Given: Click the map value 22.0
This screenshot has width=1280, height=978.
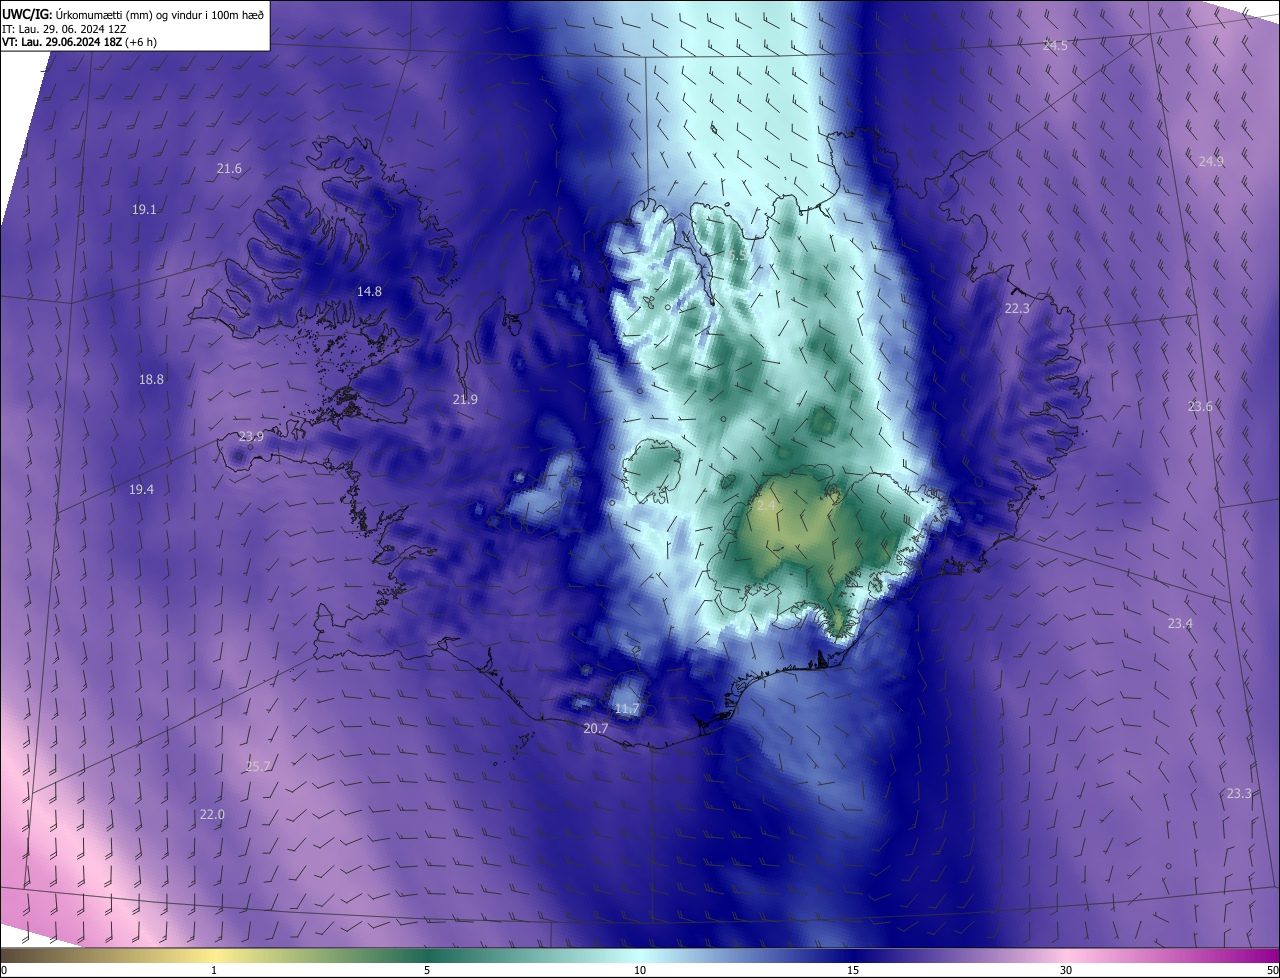Looking at the screenshot, I should click(x=212, y=814).
